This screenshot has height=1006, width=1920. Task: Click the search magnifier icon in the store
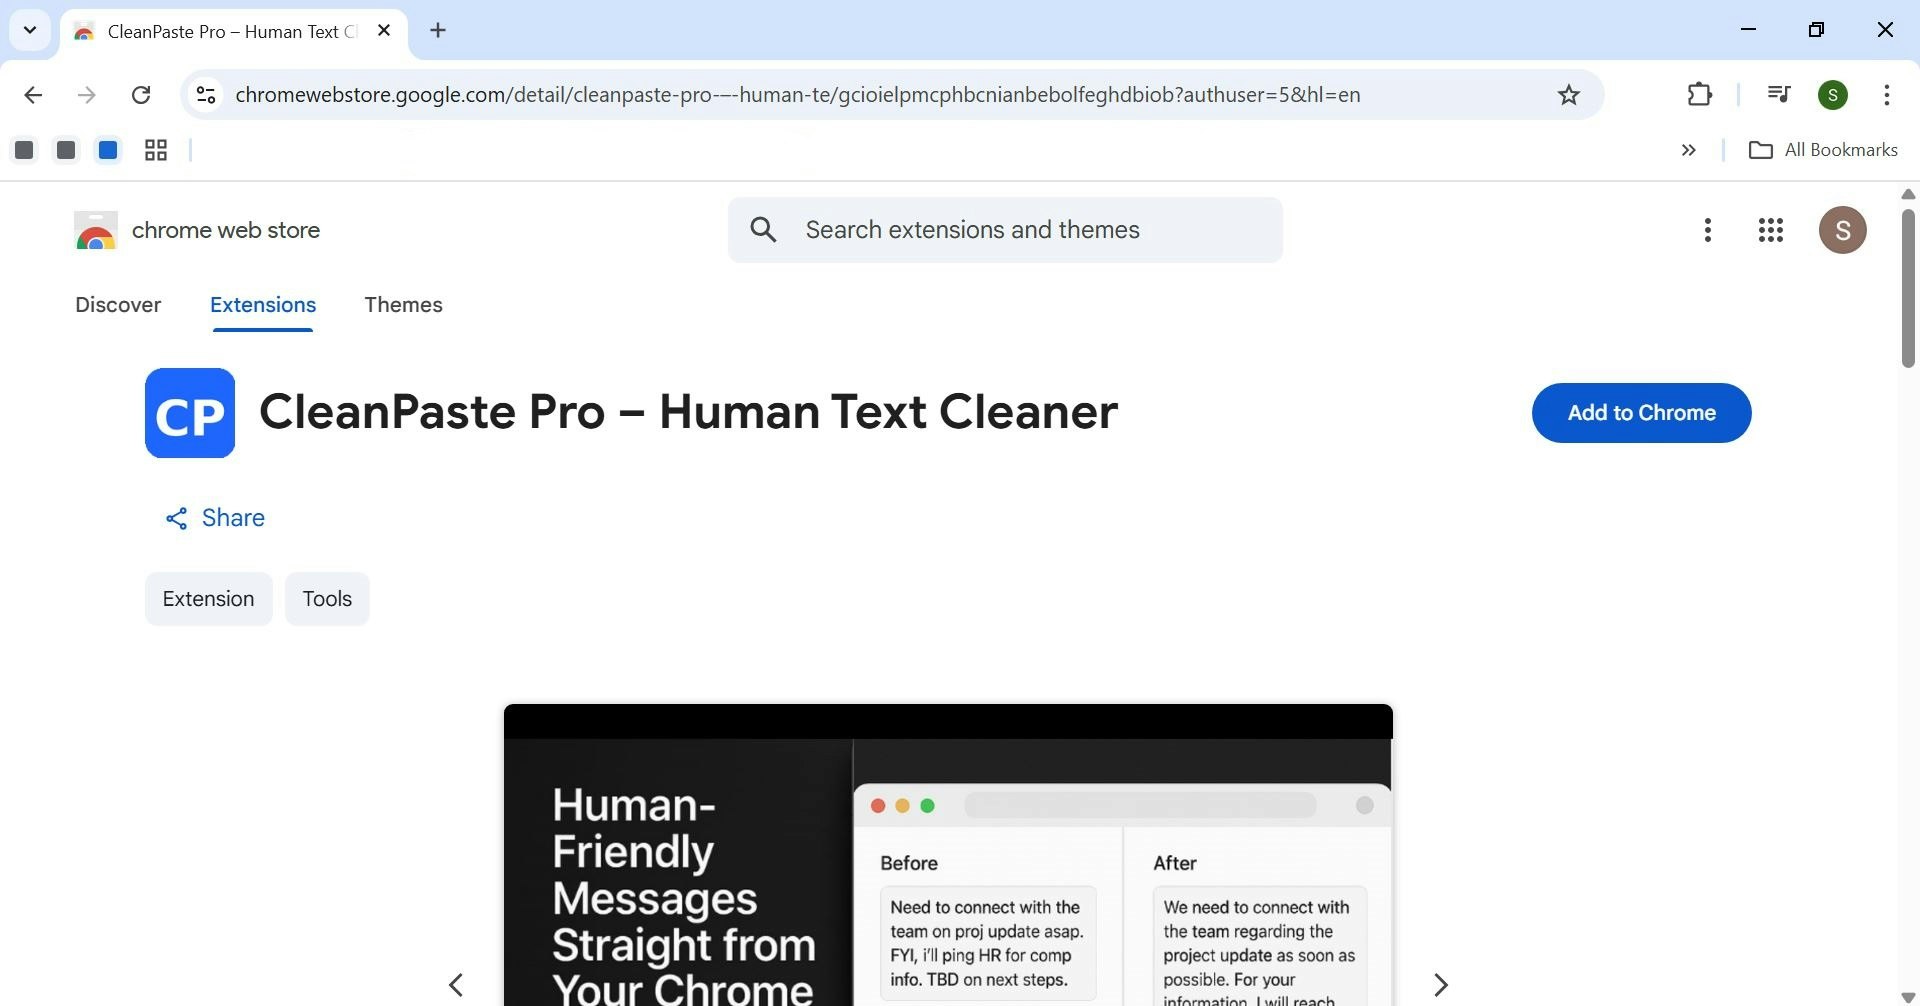pyautogui.click(x=763, y=229)
